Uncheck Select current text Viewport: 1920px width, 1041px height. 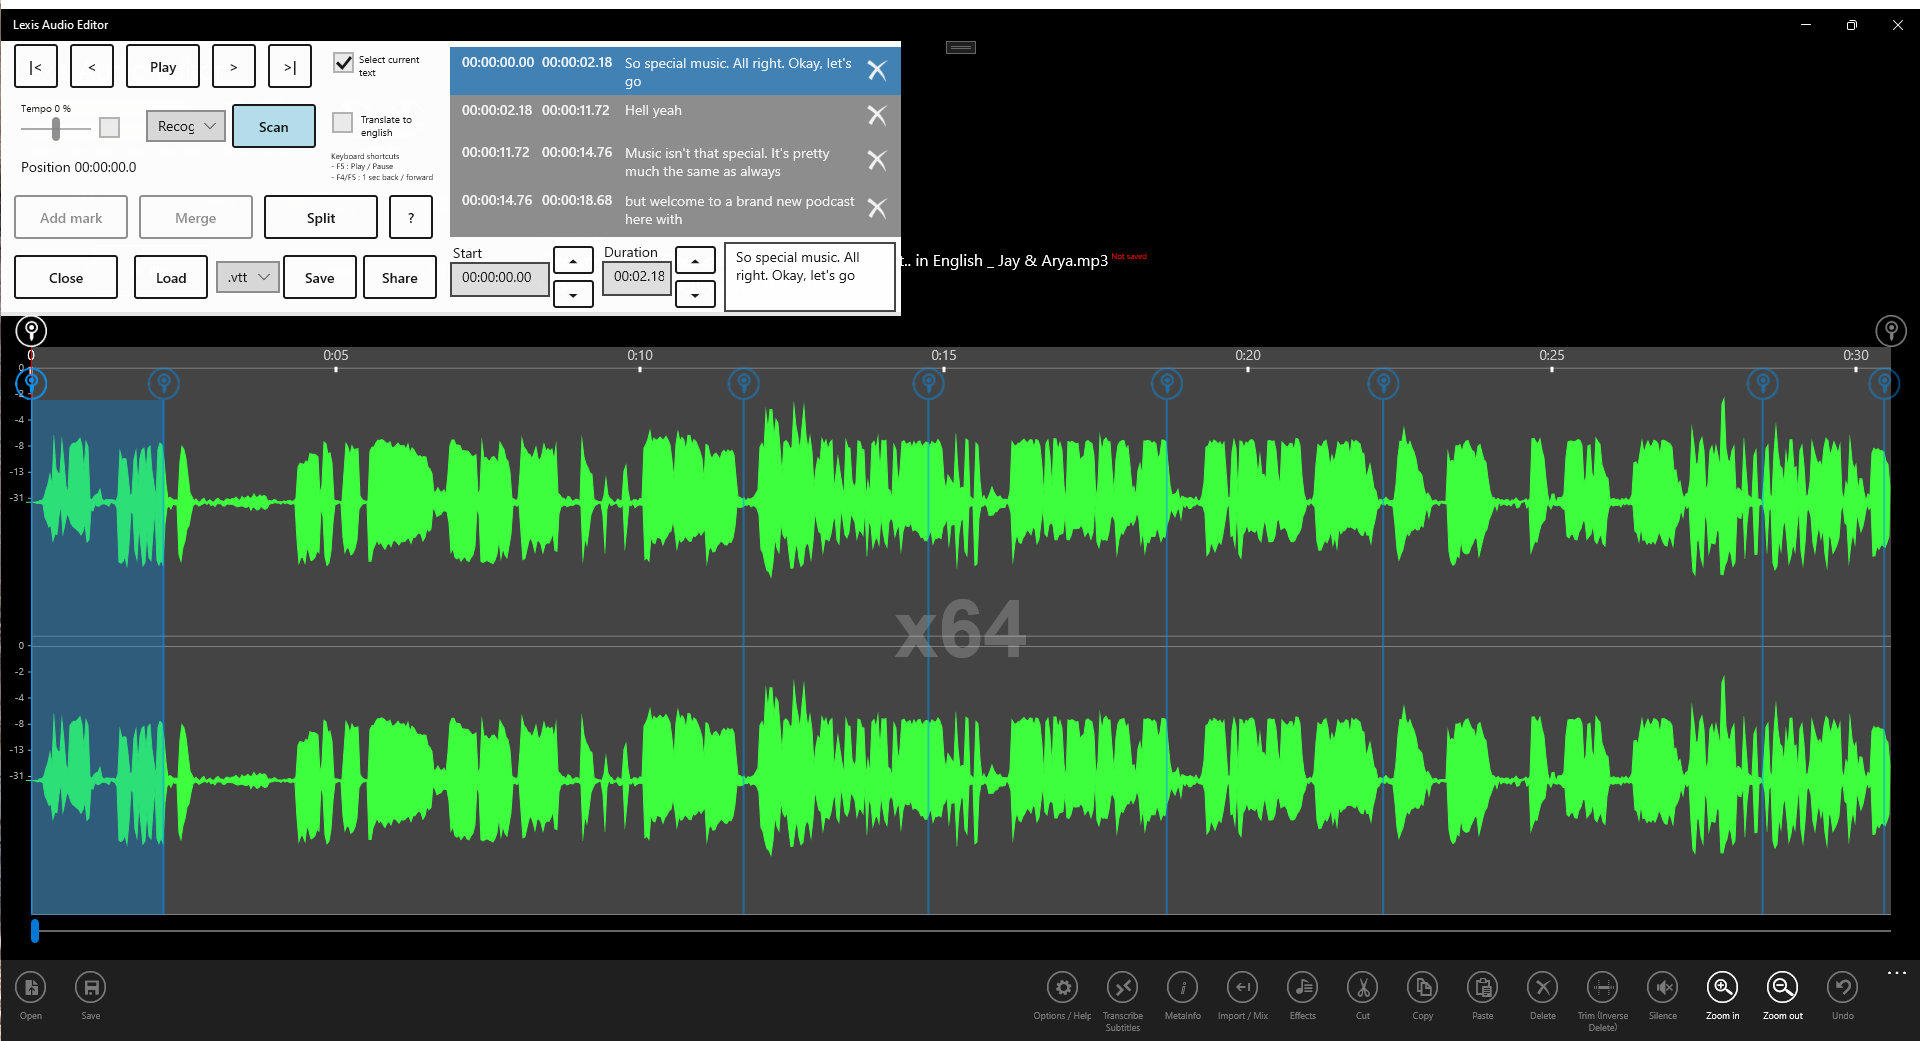point(343,63)
